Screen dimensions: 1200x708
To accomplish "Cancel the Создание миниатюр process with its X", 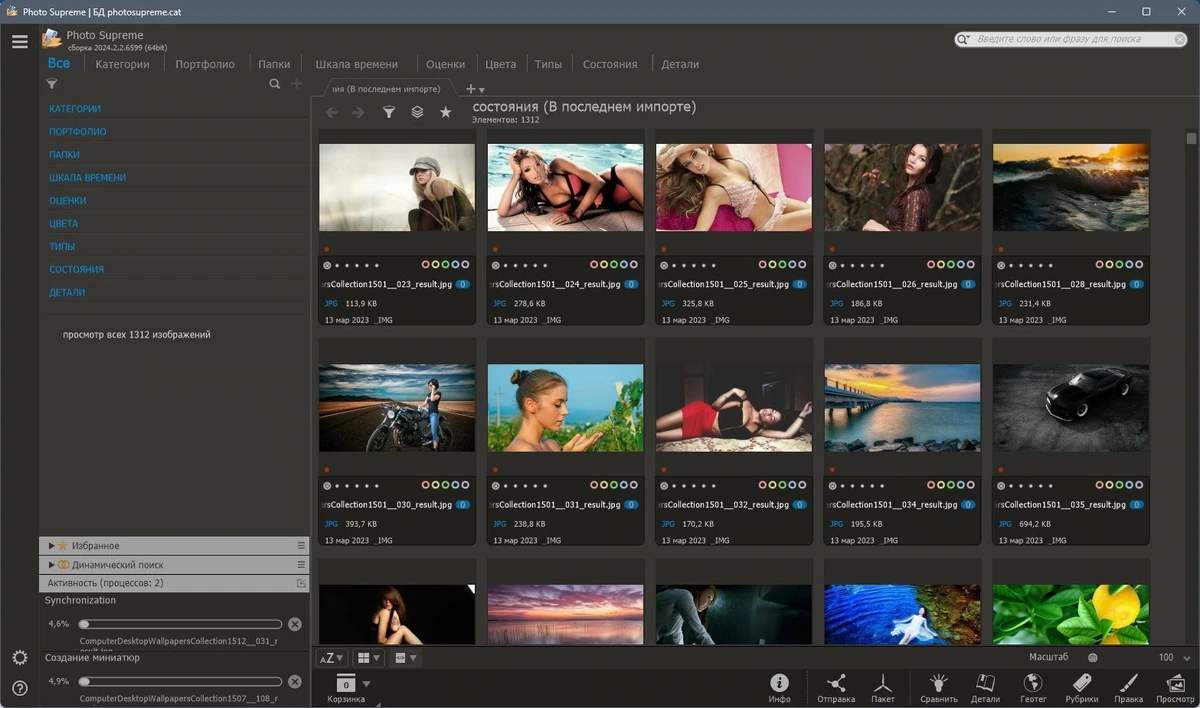I will [x=294, y=682].
